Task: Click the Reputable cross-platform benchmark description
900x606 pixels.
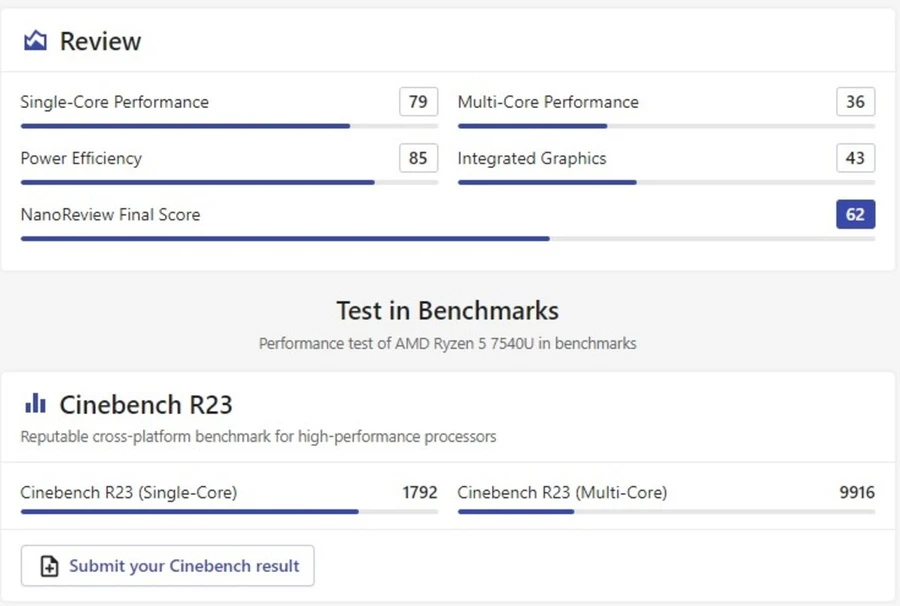Action: (x=258, y=437)
